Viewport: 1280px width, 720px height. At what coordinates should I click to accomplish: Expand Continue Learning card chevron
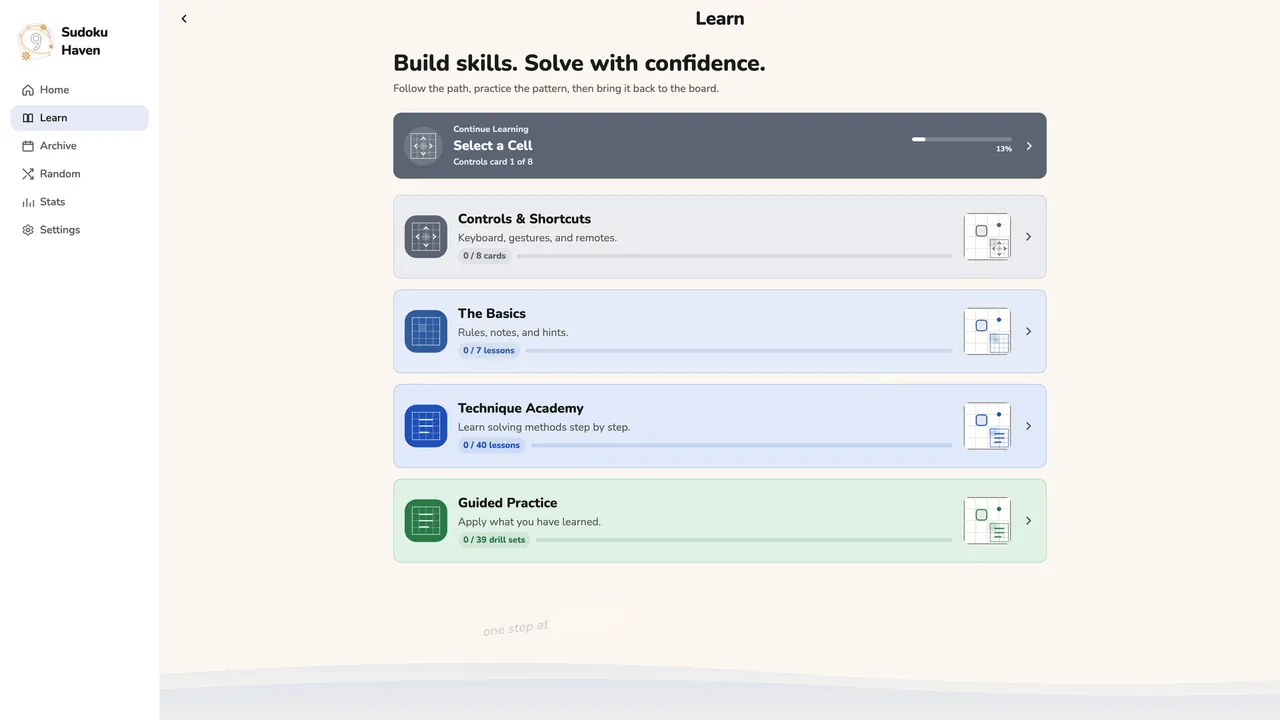tap(1029, 146)
